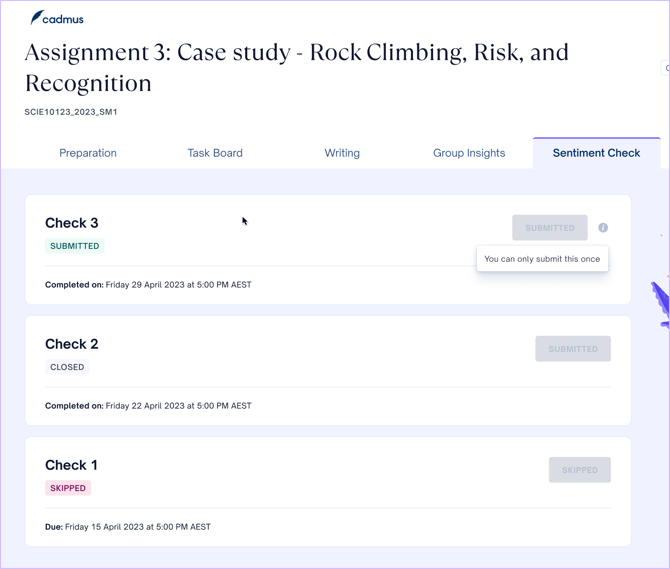Select the Sentiment Check tab
Viewport: 670px width, 569px height.
coord(596,153)
